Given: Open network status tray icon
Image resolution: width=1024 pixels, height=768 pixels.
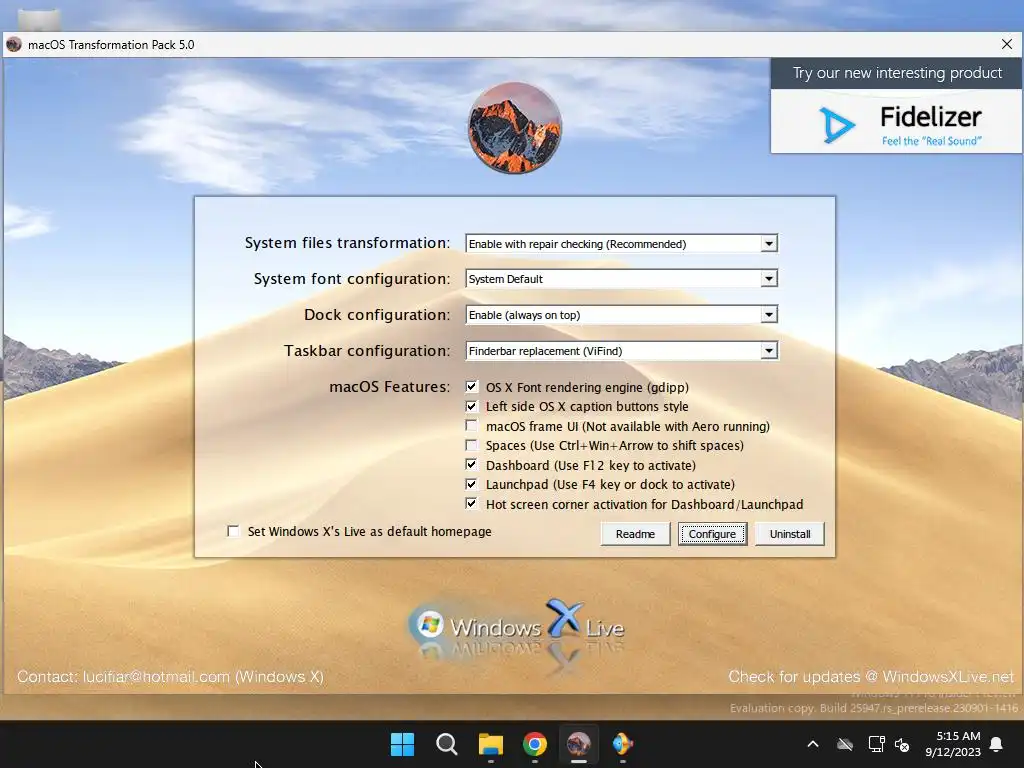Looking at the screenshot, I should 876,744.
